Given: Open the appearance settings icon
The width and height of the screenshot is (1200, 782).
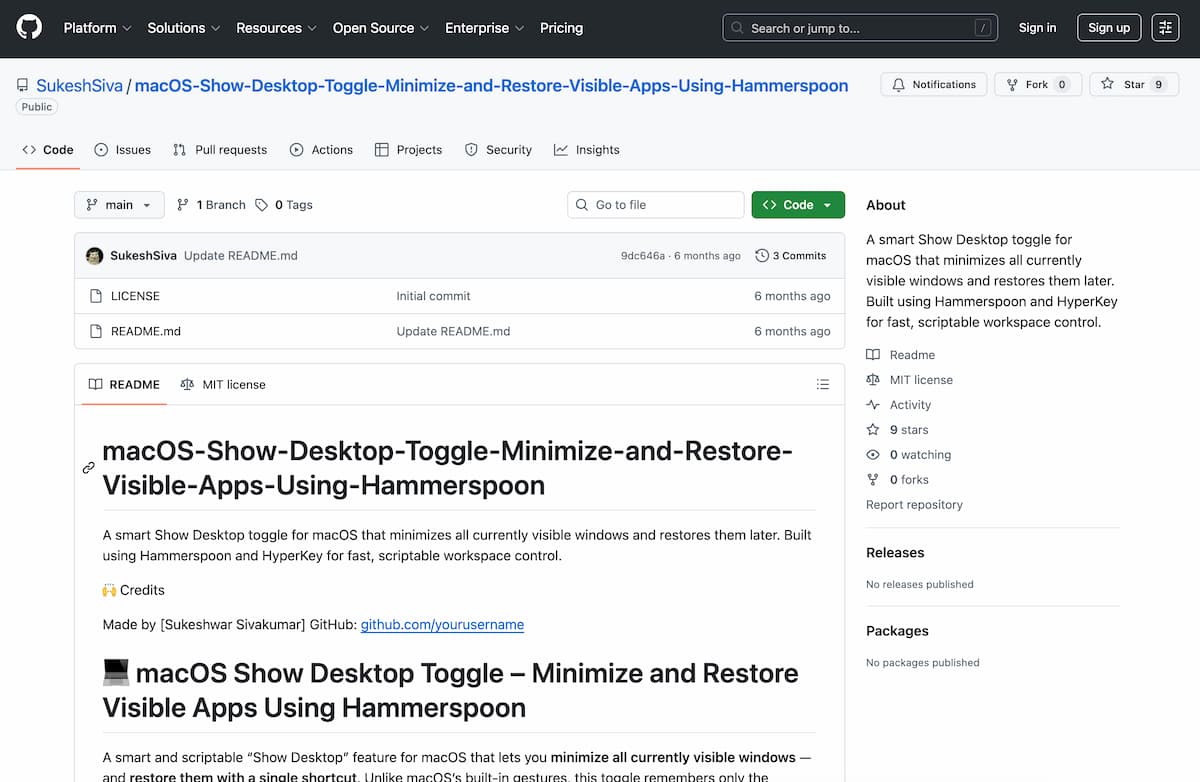Looking at the screenshot, I should click(1164, 27).
